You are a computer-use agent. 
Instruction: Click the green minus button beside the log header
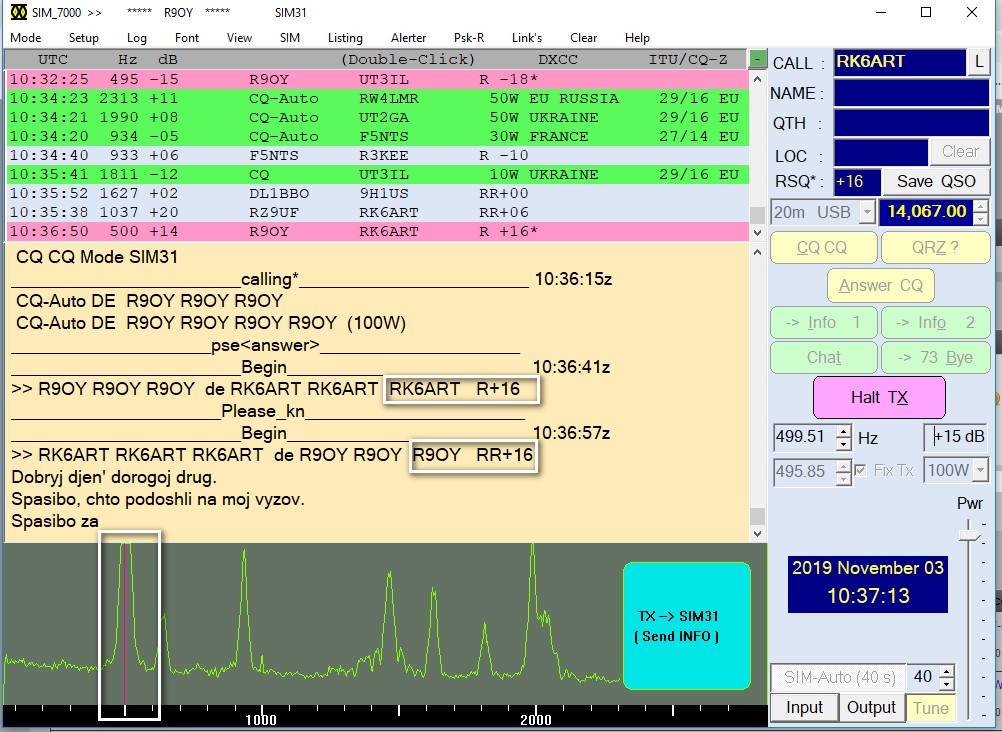[758, 59]
